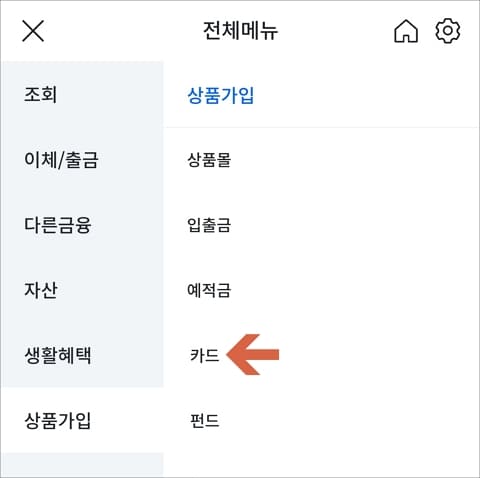
Task: Go to the home screen icon
Action: click(406, 31)
